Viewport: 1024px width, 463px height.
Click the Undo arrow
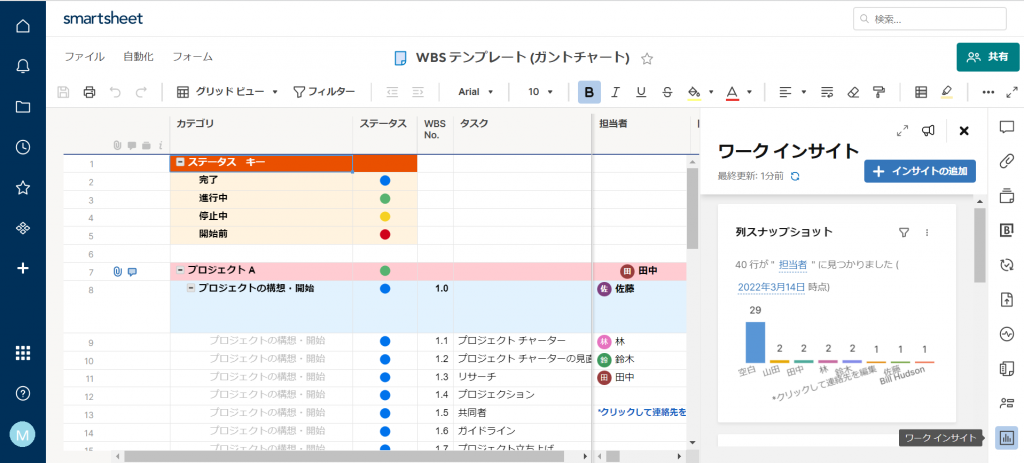[116, 92]
